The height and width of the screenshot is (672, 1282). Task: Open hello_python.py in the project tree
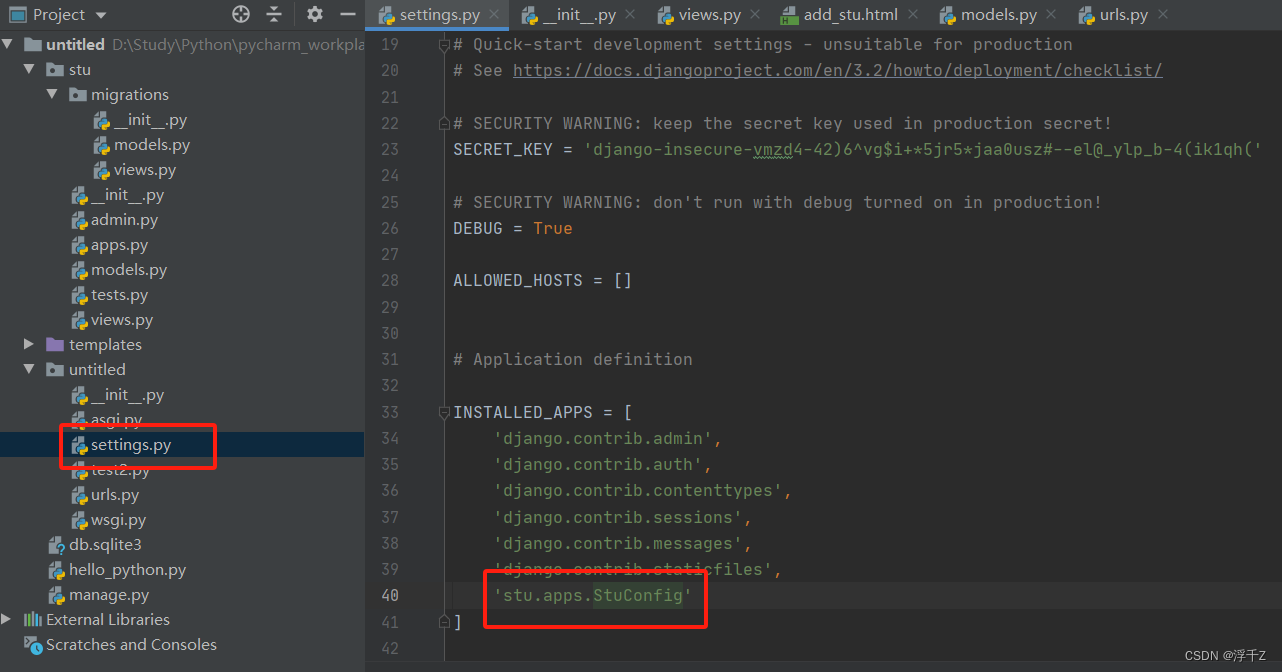pos(127,569)
